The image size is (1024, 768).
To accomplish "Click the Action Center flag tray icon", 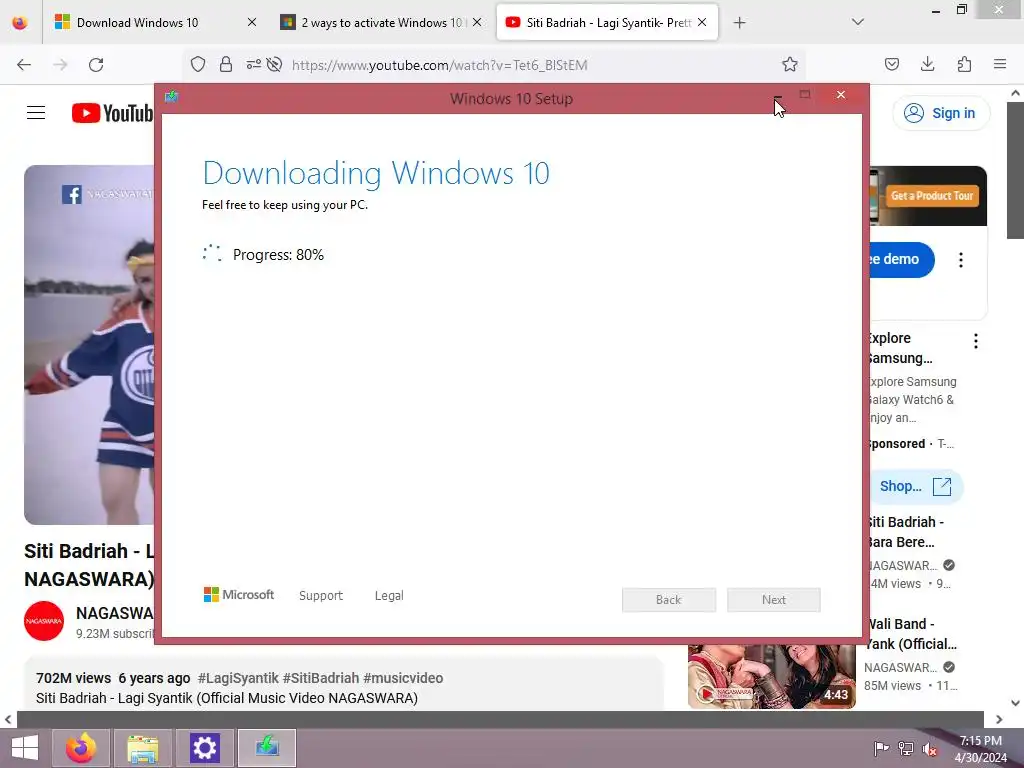I will pos(881,749).
